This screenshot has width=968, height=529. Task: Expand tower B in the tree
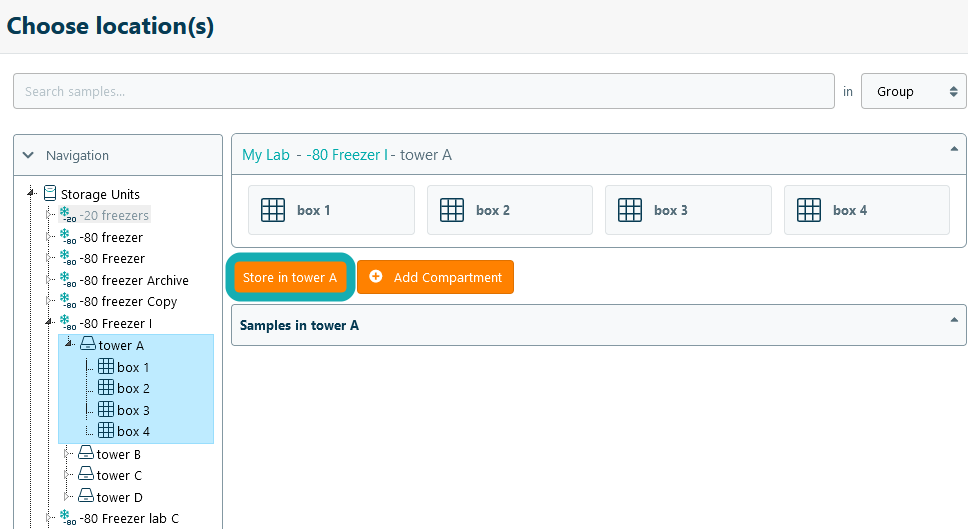(68, 454)
